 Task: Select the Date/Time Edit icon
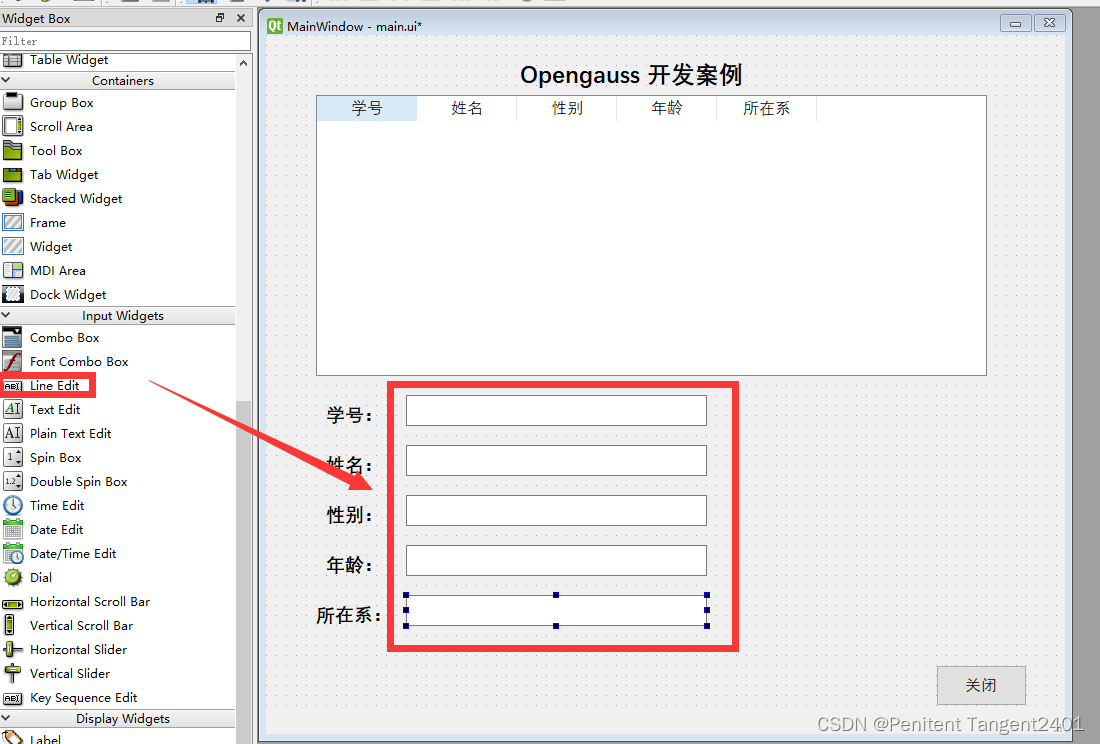13,553
